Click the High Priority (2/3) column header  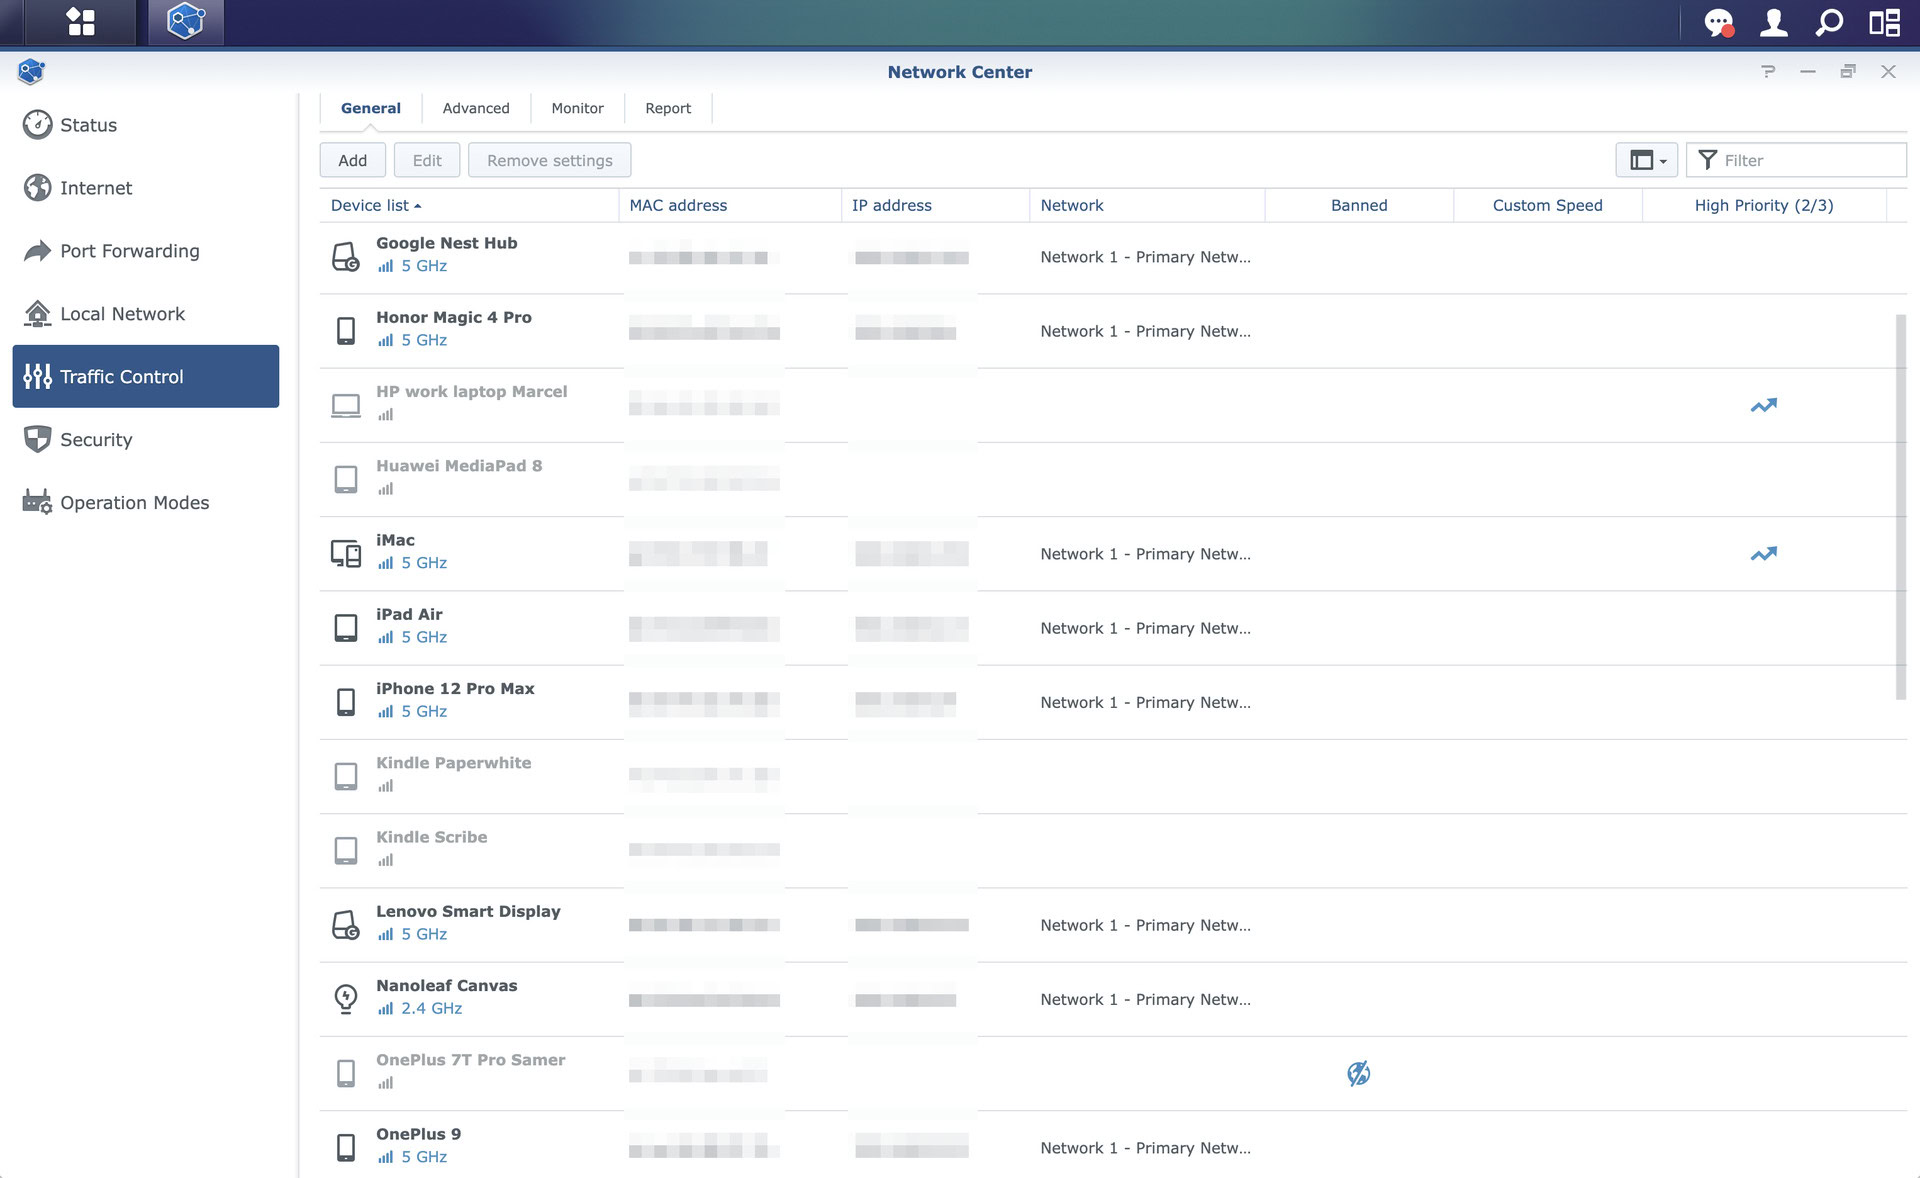[x=1765, y=206]
